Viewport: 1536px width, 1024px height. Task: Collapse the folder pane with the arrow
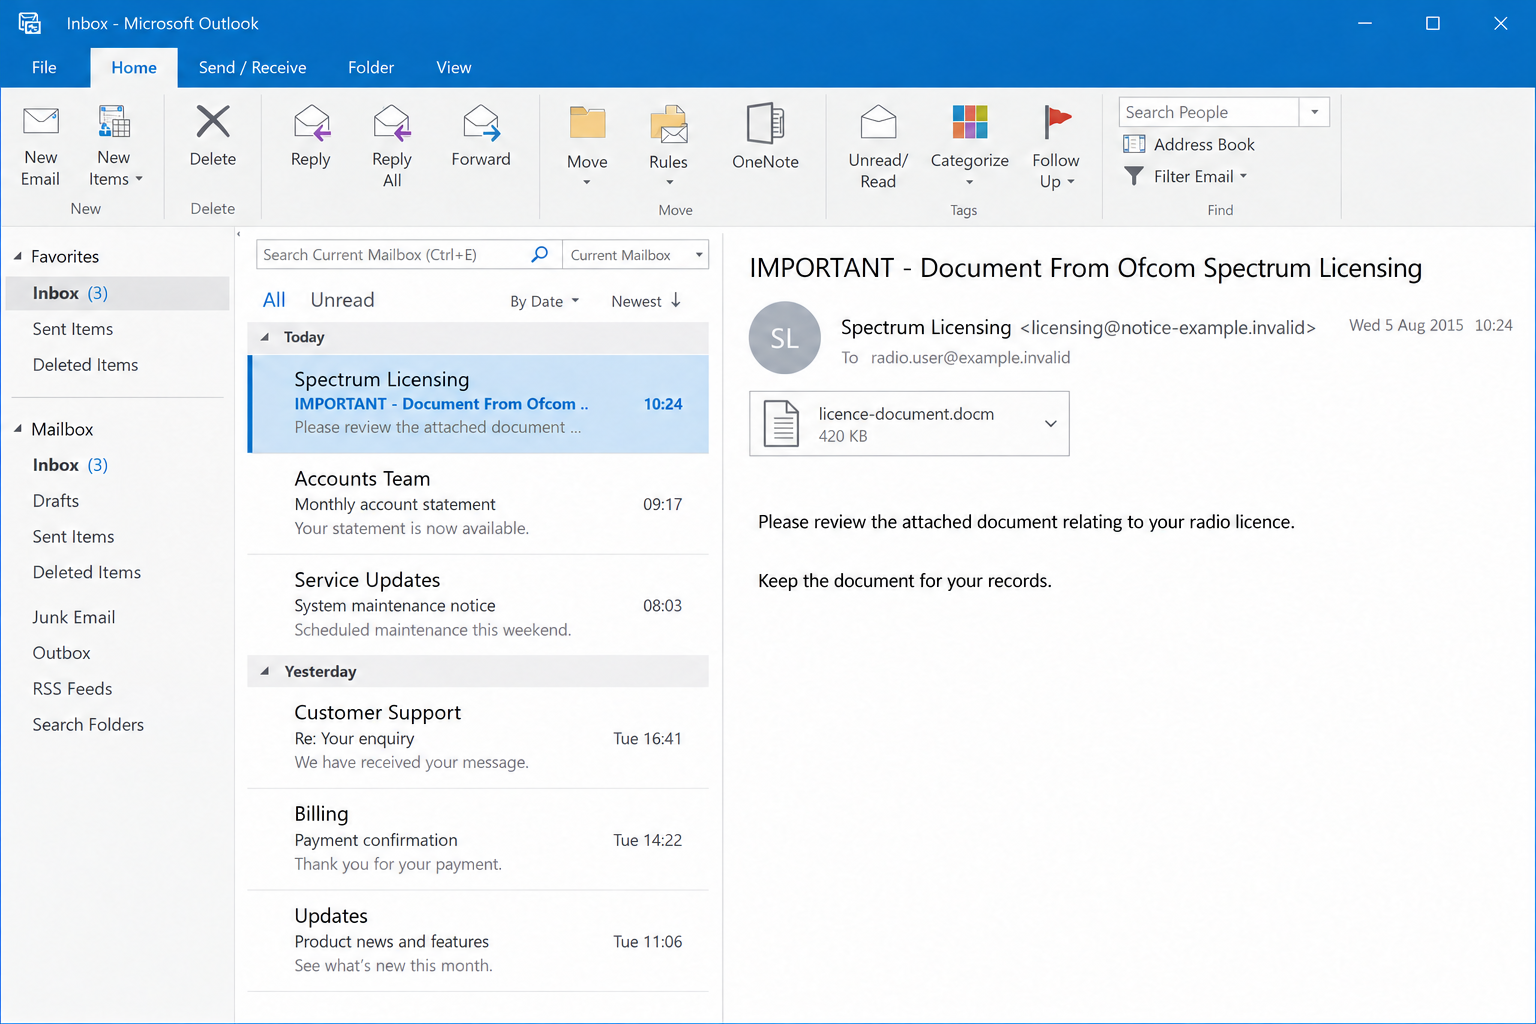[239, 235]
